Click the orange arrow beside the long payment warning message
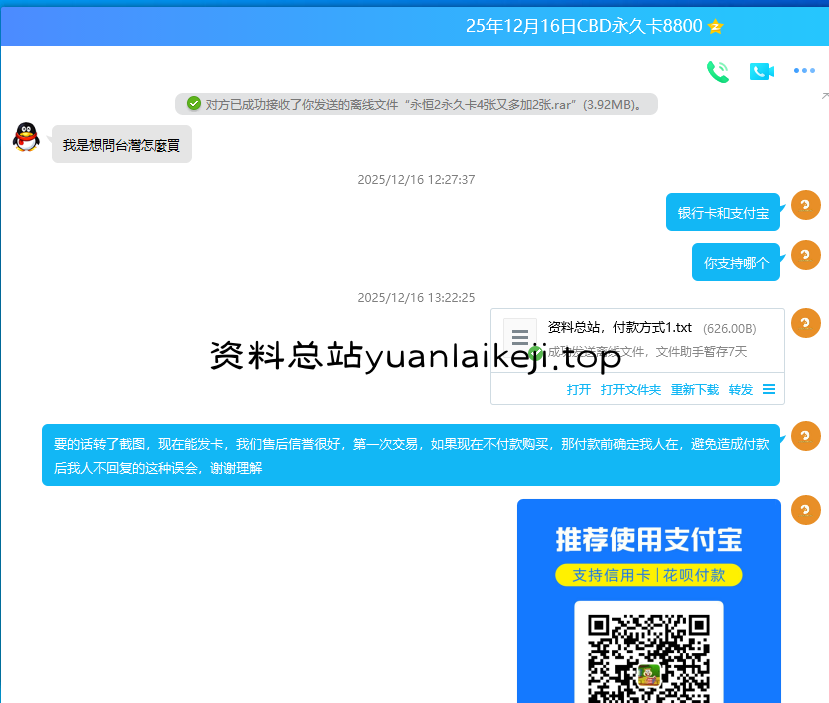The height and width of the screenshot is (703, 829). (x=805, y=436)
